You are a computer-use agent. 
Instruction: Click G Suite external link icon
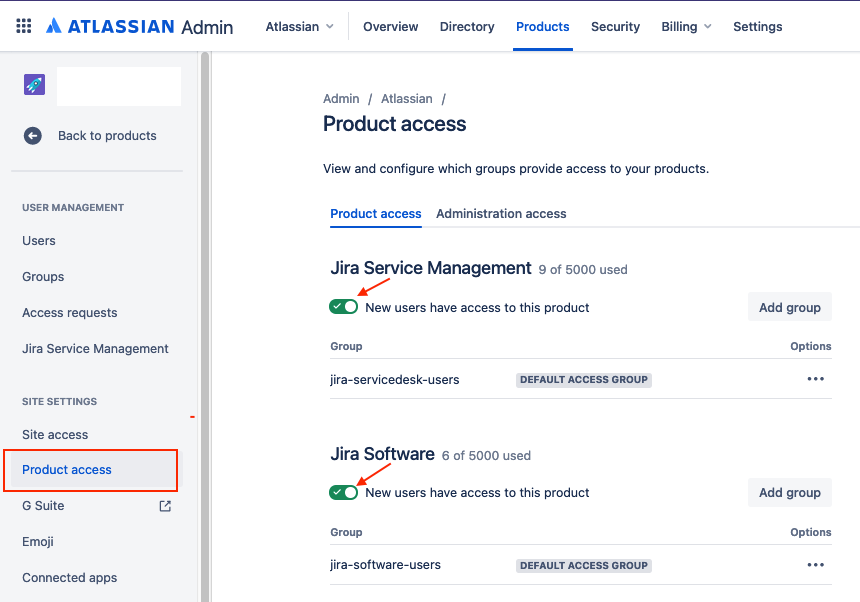click(165, 506)
